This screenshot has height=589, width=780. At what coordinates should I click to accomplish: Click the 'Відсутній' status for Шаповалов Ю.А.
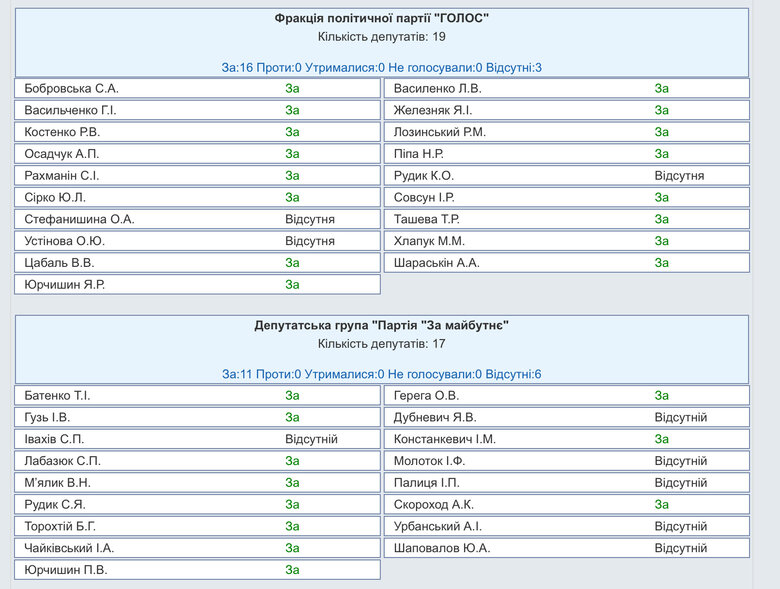(681, 549)
